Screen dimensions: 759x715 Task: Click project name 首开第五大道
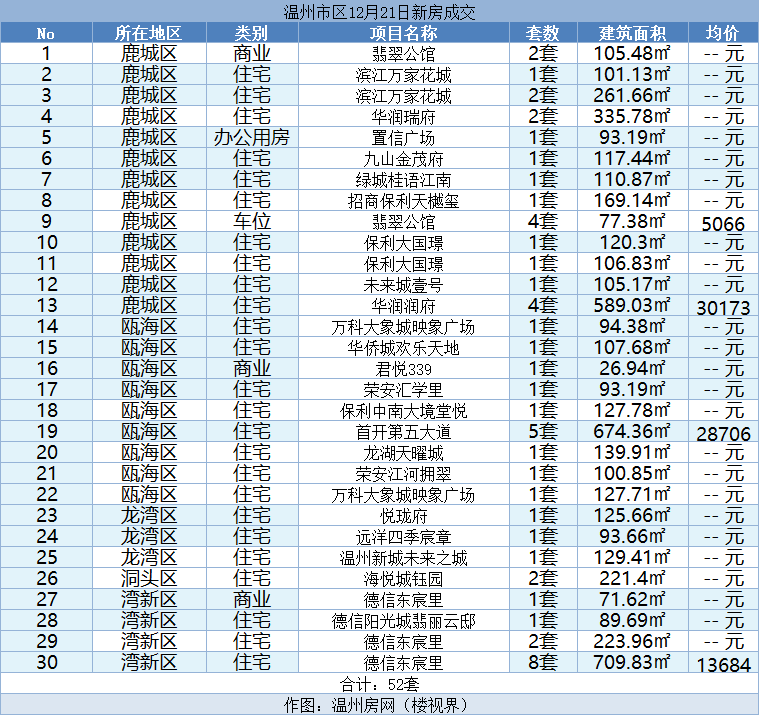pos(403,432)
